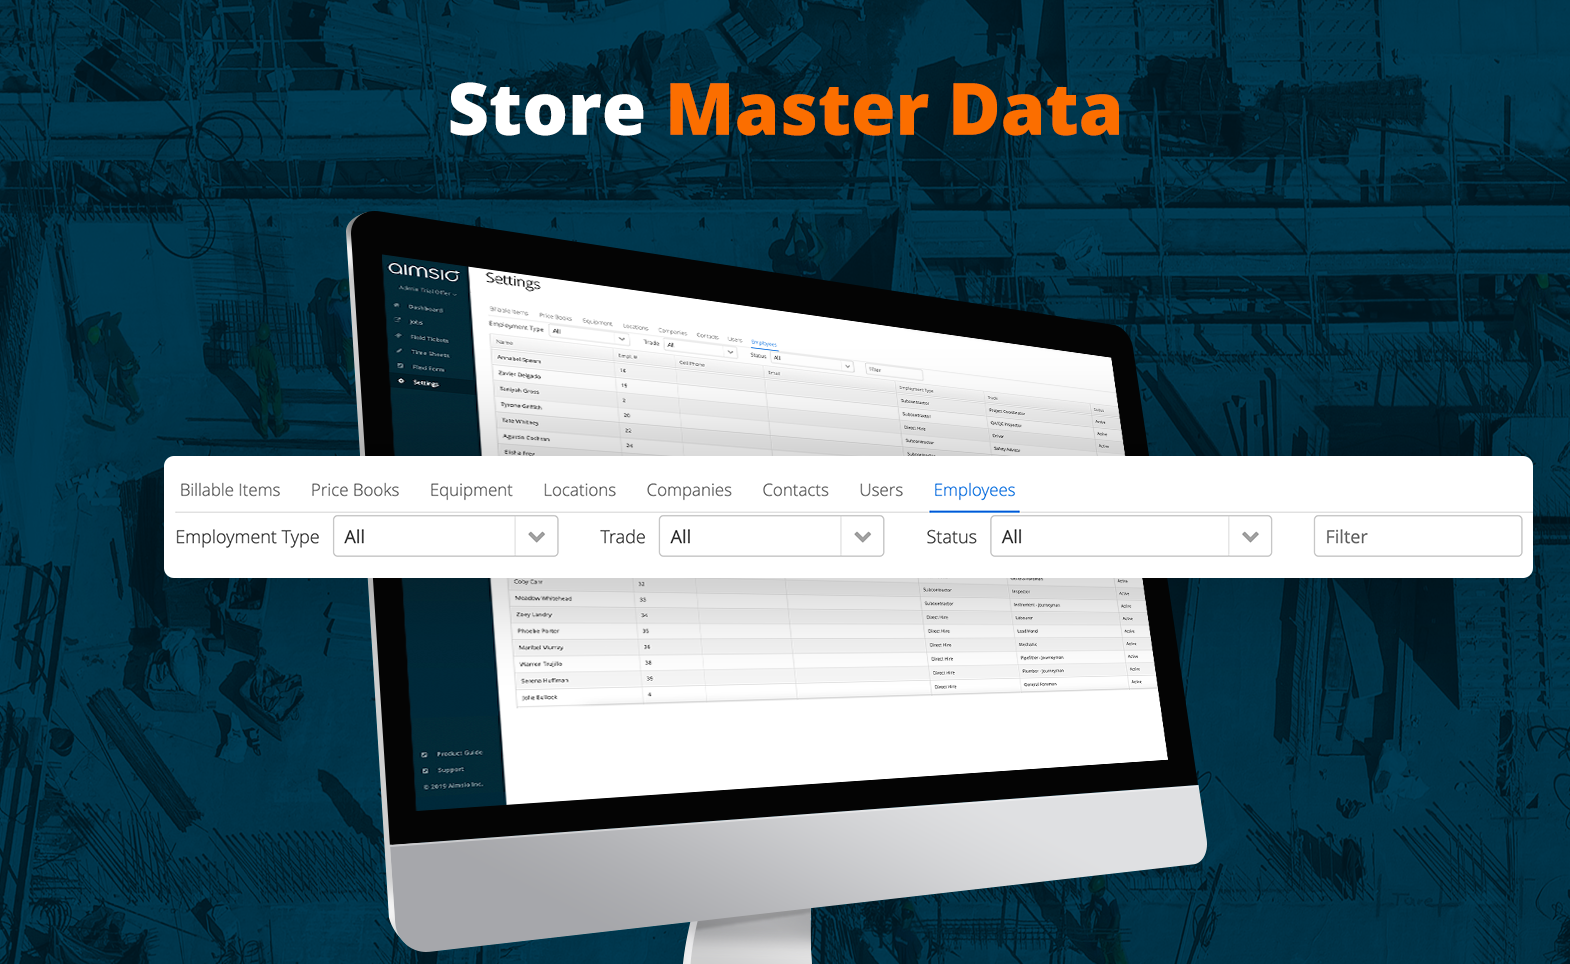Choose the Field Form sidebar icon
The width and height of the screenshot is (1570, 964).
coord(401,365)
